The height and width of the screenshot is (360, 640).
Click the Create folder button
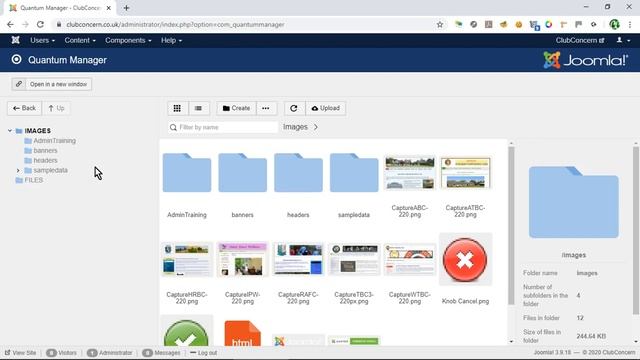tap(236, 108)
